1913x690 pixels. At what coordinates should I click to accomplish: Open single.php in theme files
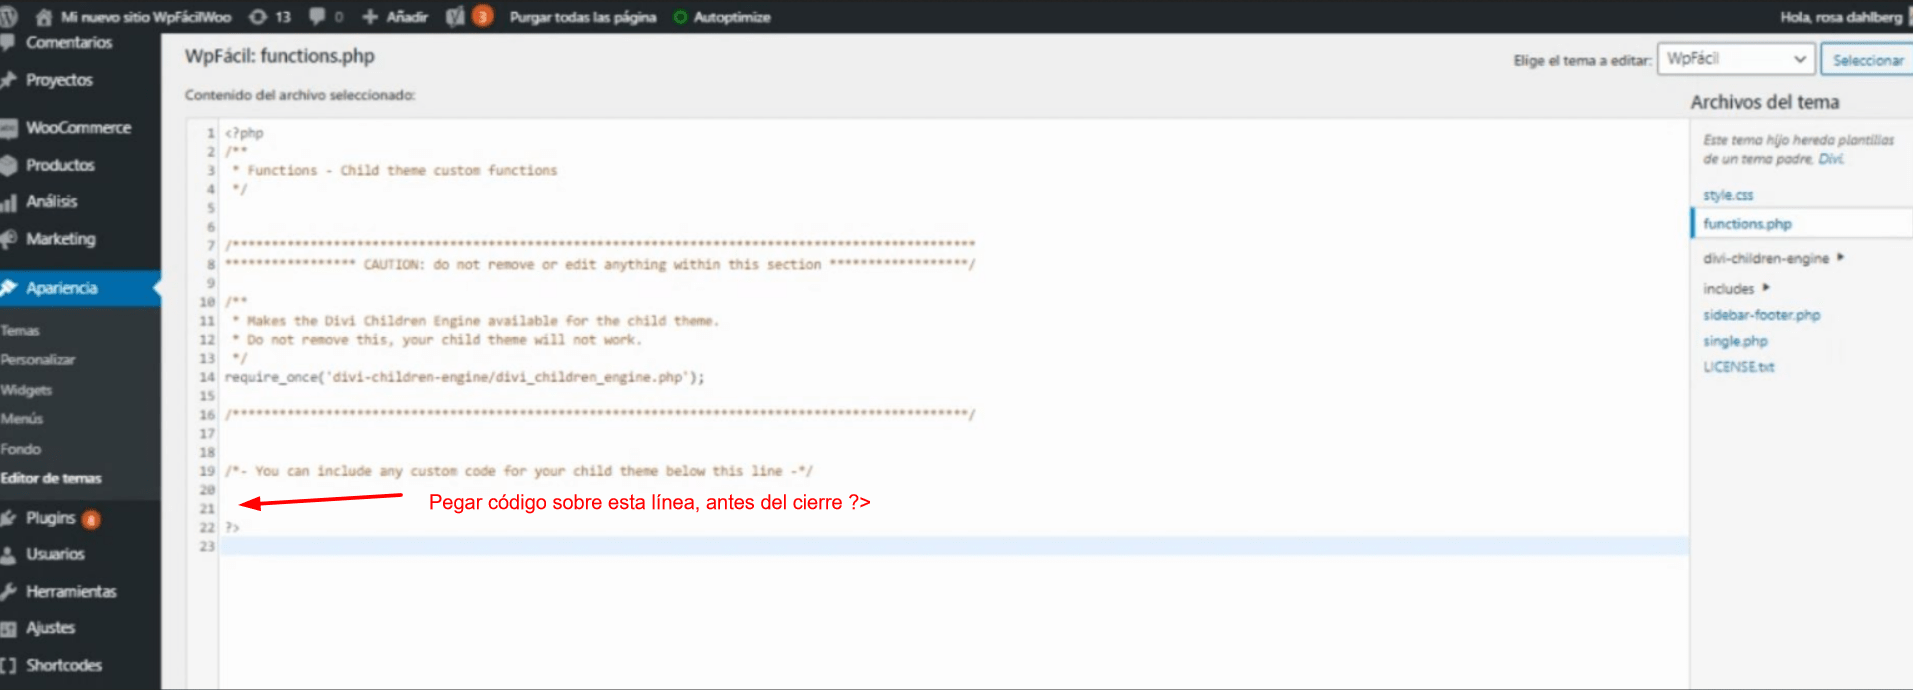tap(1735, 341)
